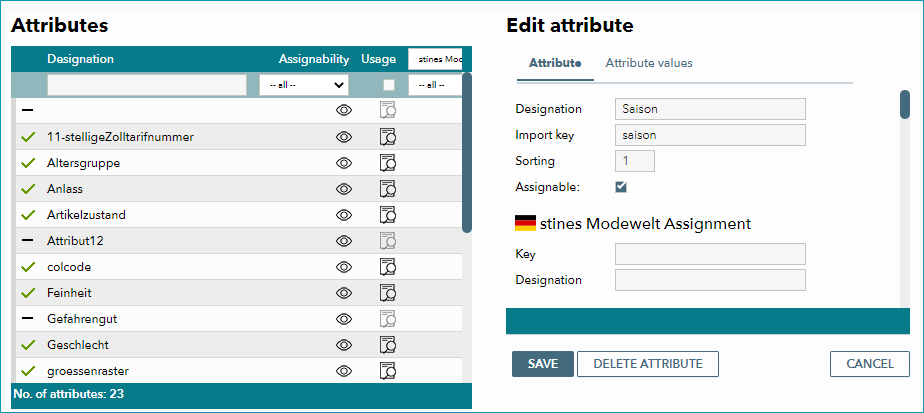Select the 11-stelligeZolltarifnummer attribute name

point(120,137)
